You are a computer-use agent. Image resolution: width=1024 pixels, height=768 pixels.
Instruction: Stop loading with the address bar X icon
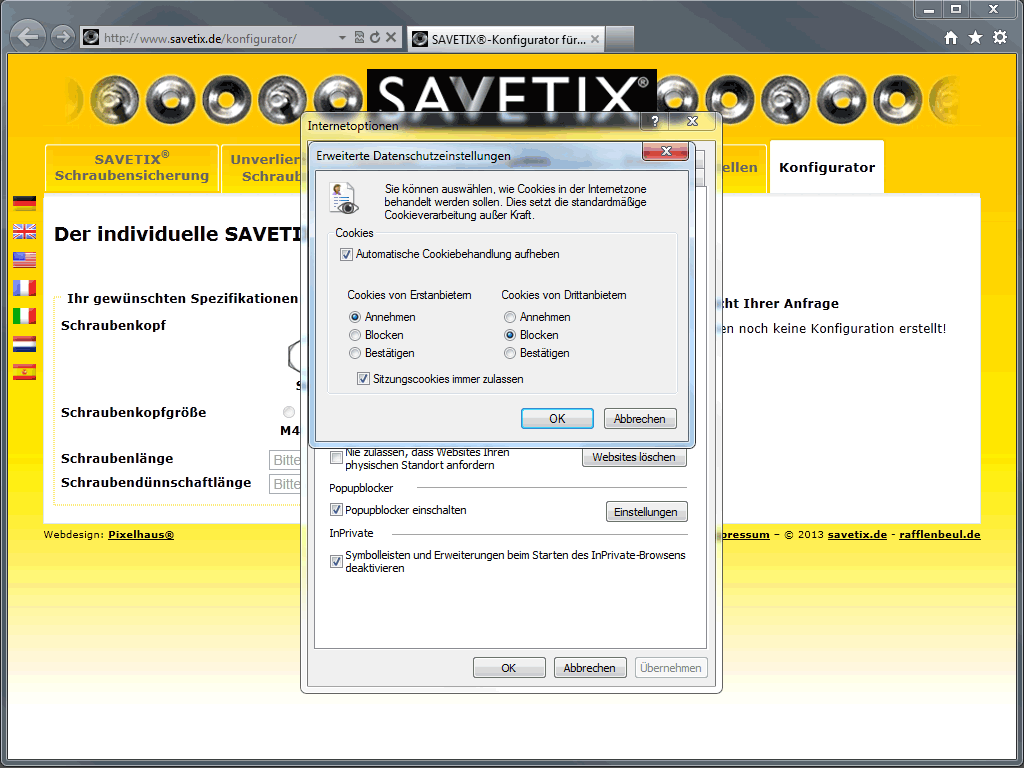coord(391,37)
